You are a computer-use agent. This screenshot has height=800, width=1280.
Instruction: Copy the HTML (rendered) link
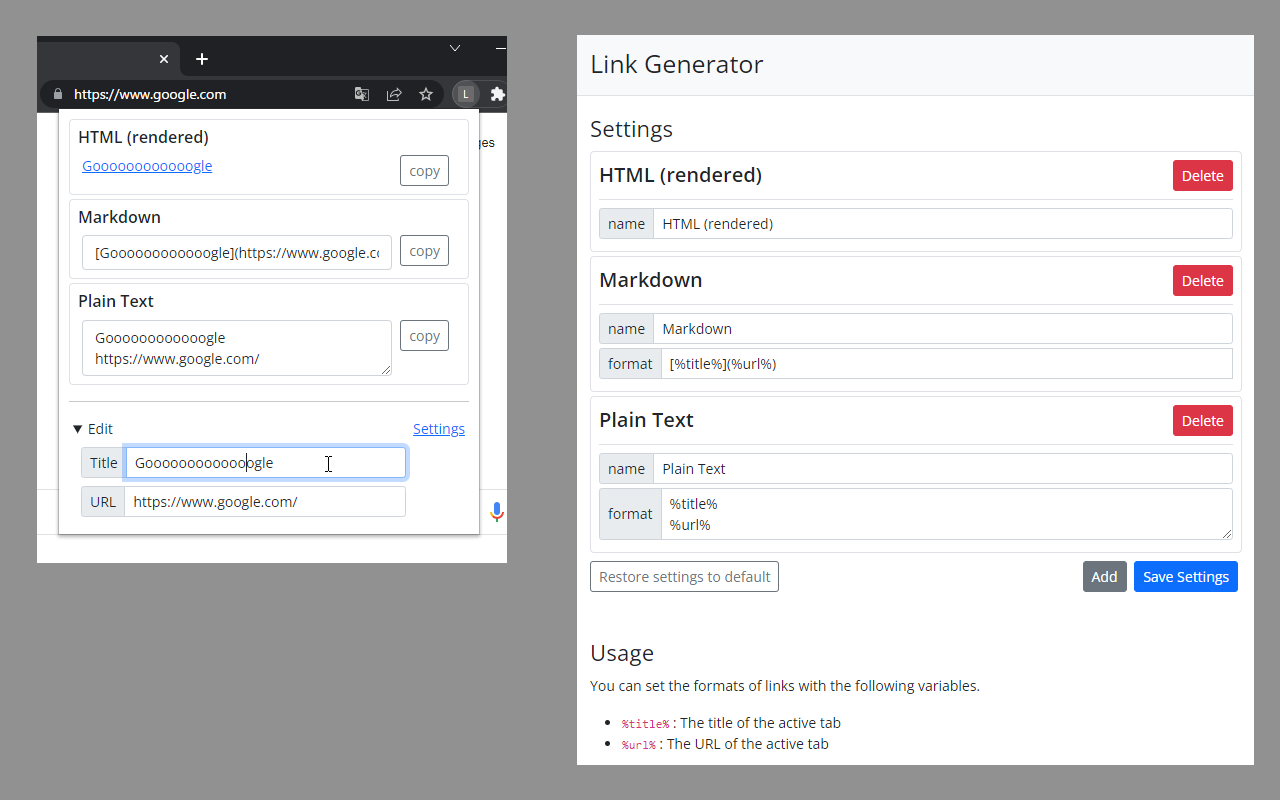(x=423, y=170)
